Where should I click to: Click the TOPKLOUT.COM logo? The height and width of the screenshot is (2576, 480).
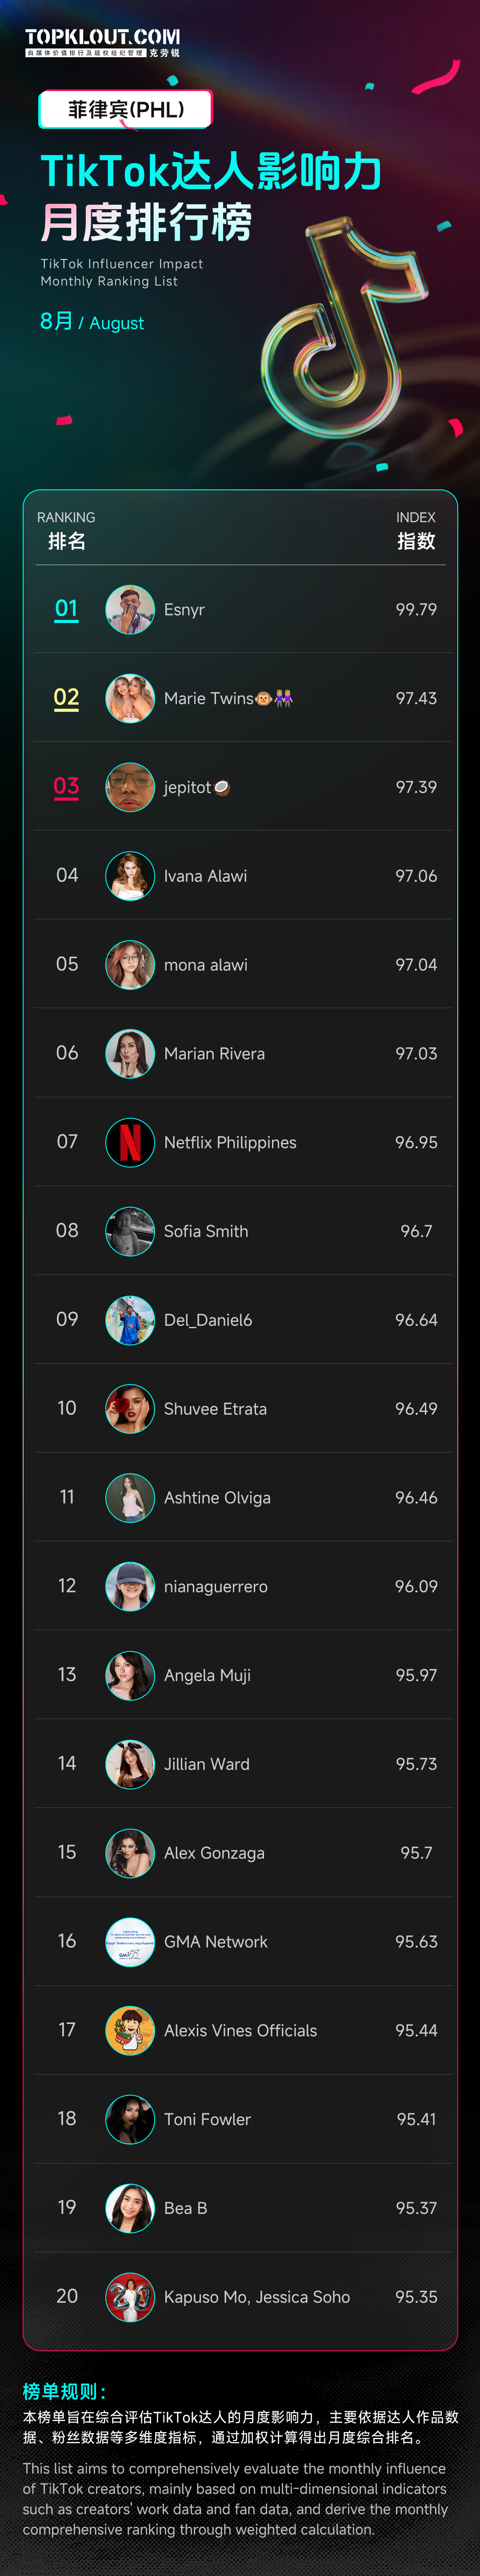coord(102,42)
